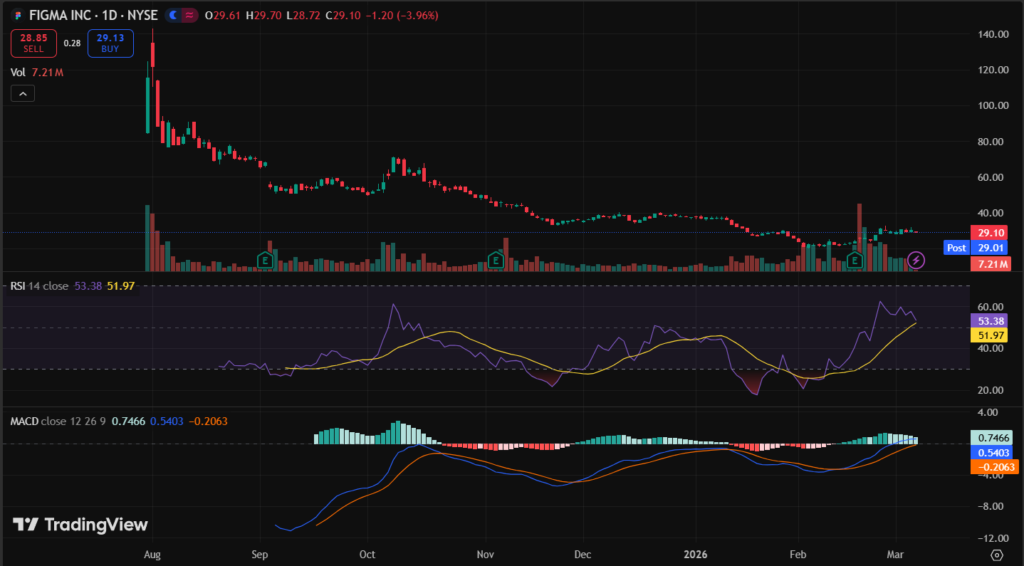This screenshot has height=566, width=1024.
Task: Open the earnings marker near September
Action: pos(266,259)
